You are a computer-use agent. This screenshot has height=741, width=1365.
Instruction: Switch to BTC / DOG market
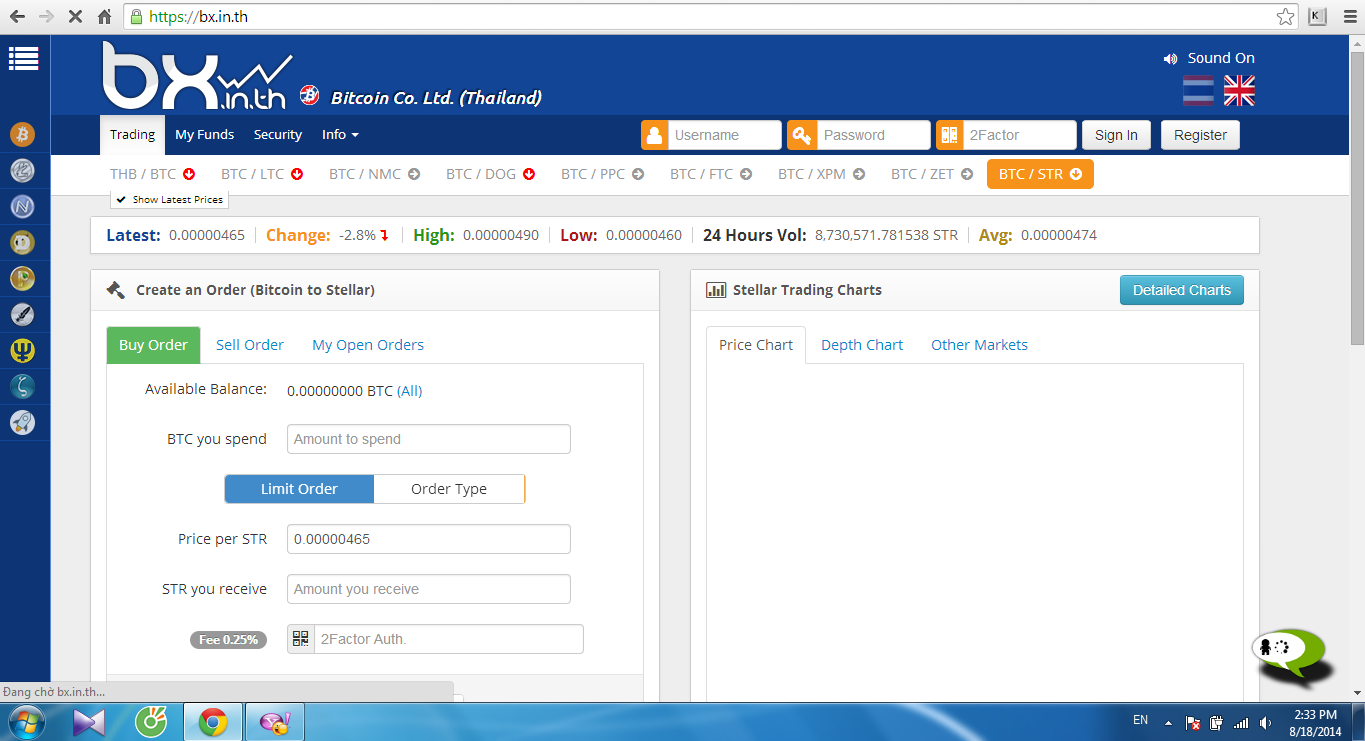[490, 174]
